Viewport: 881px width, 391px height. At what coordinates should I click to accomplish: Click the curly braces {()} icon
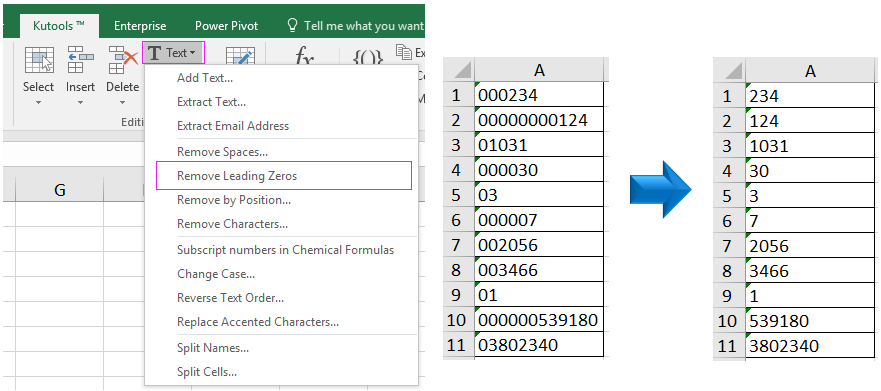pyautogui.click(x=367, y=59)
